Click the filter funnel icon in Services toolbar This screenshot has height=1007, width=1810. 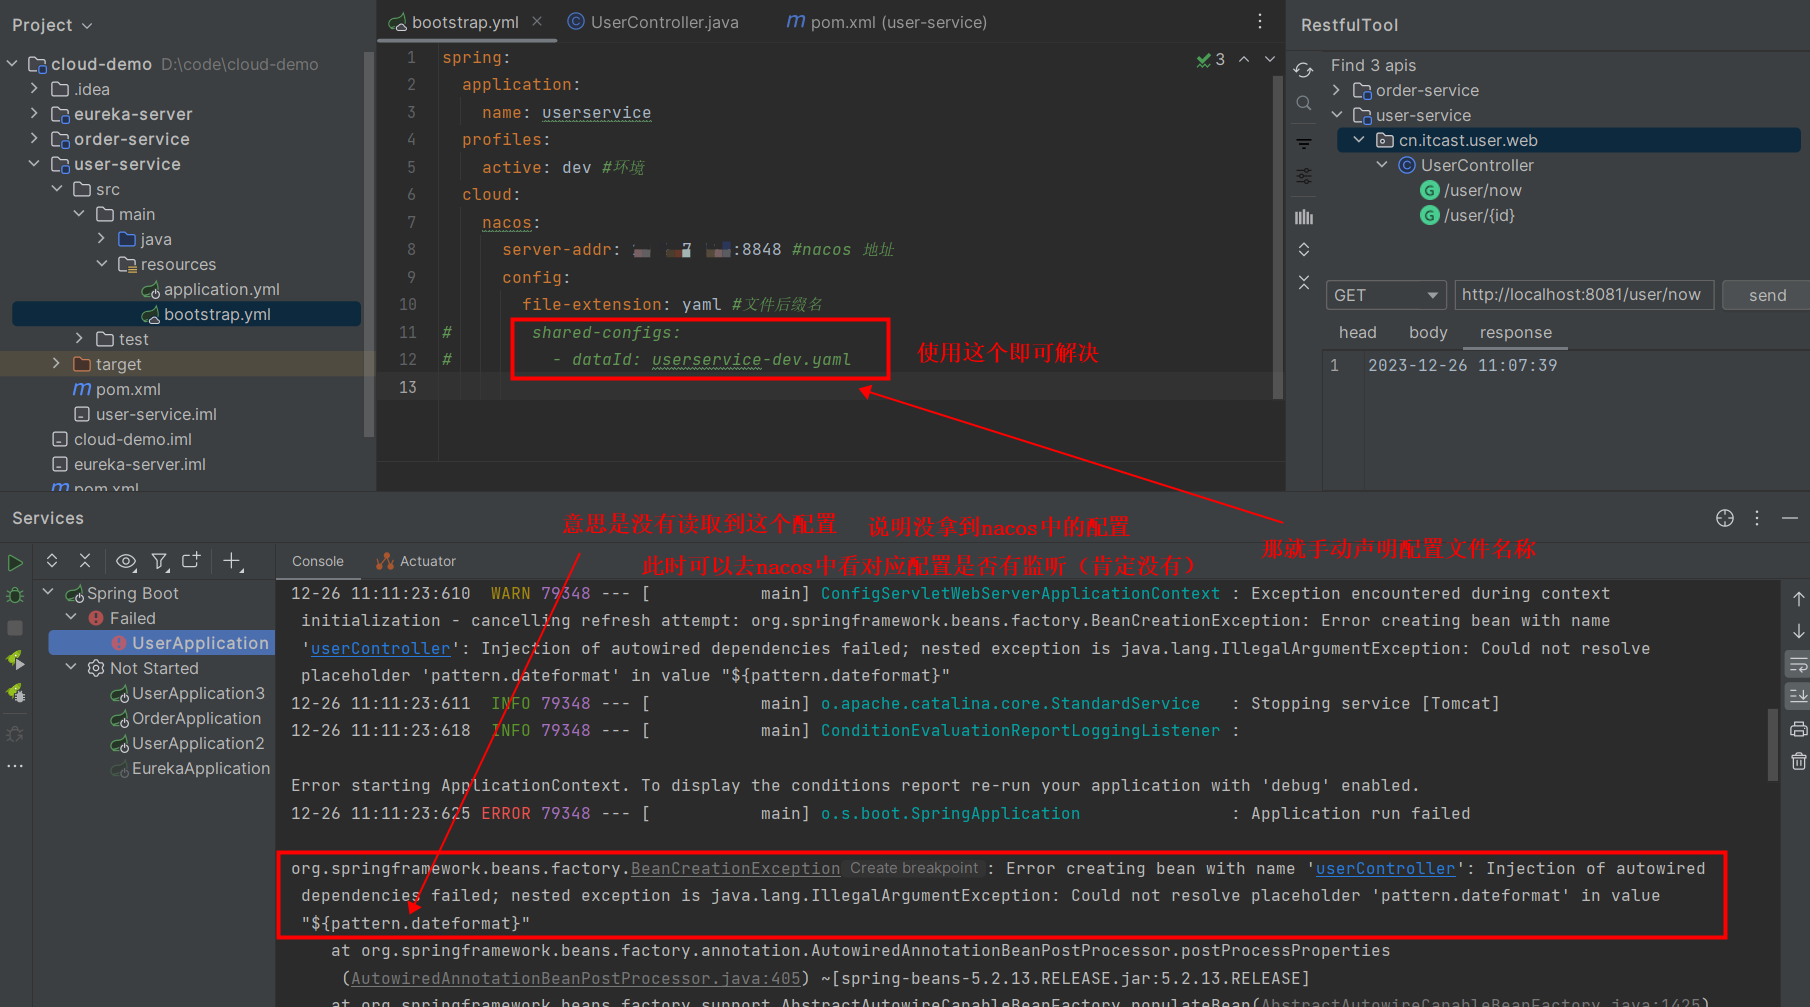point(159,562)
